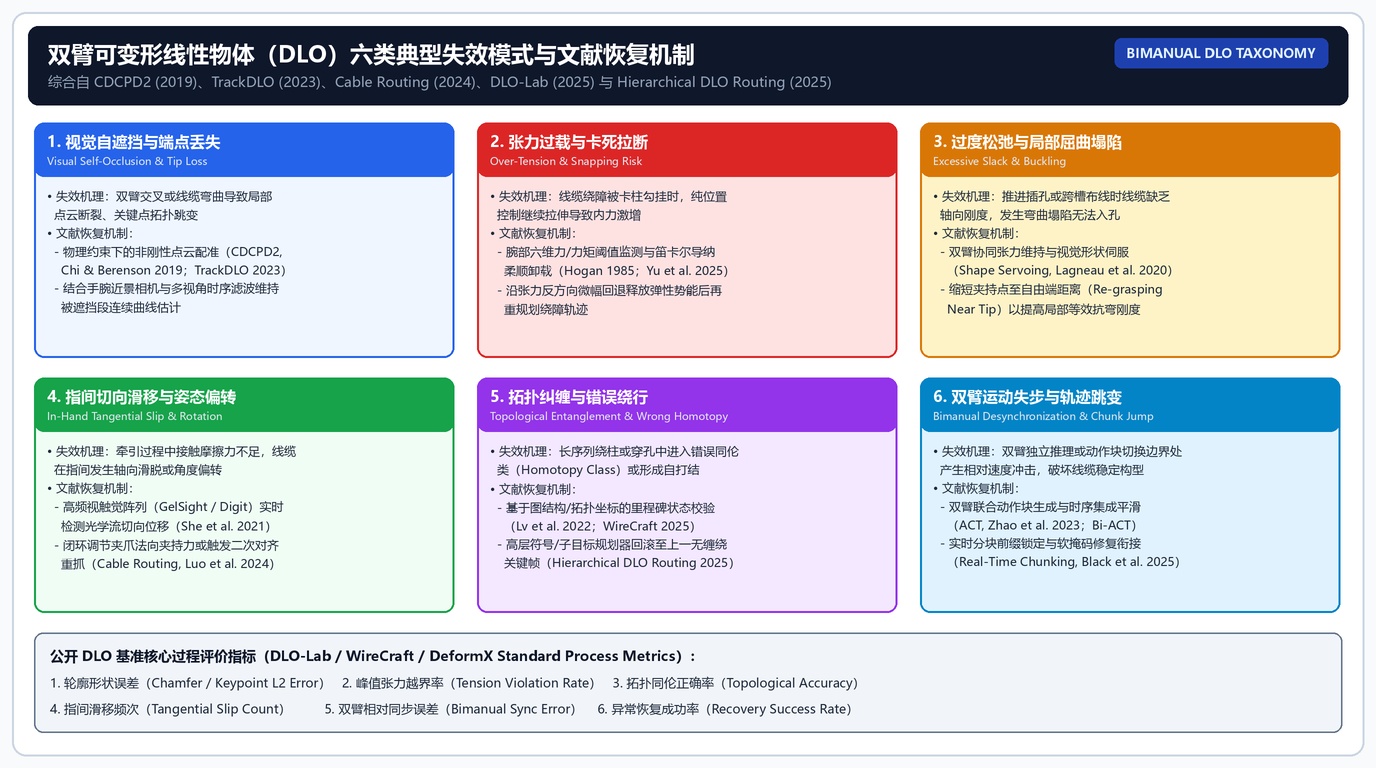1376x768 pixels.
Task: Click the citation Hogan 1985；Yu et al. 2025
Action: coord(644,270)
